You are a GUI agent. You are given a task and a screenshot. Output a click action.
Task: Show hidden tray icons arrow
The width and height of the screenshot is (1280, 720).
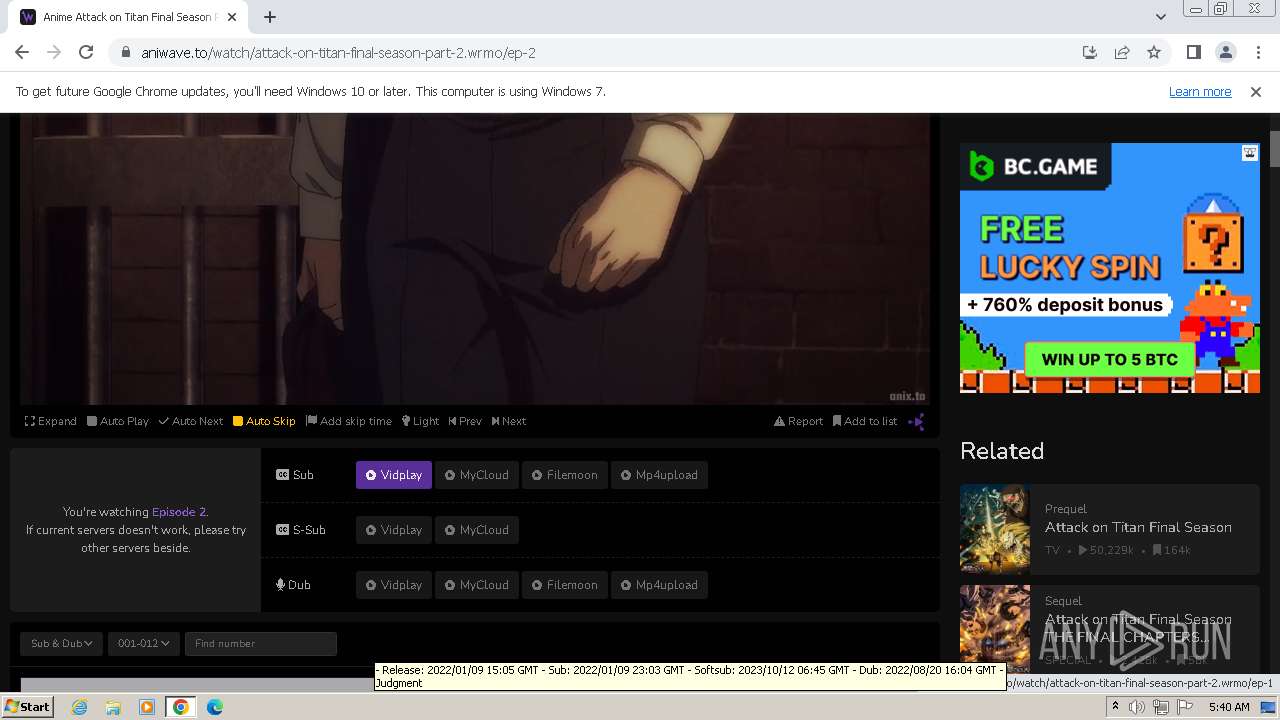(1115, 707)
